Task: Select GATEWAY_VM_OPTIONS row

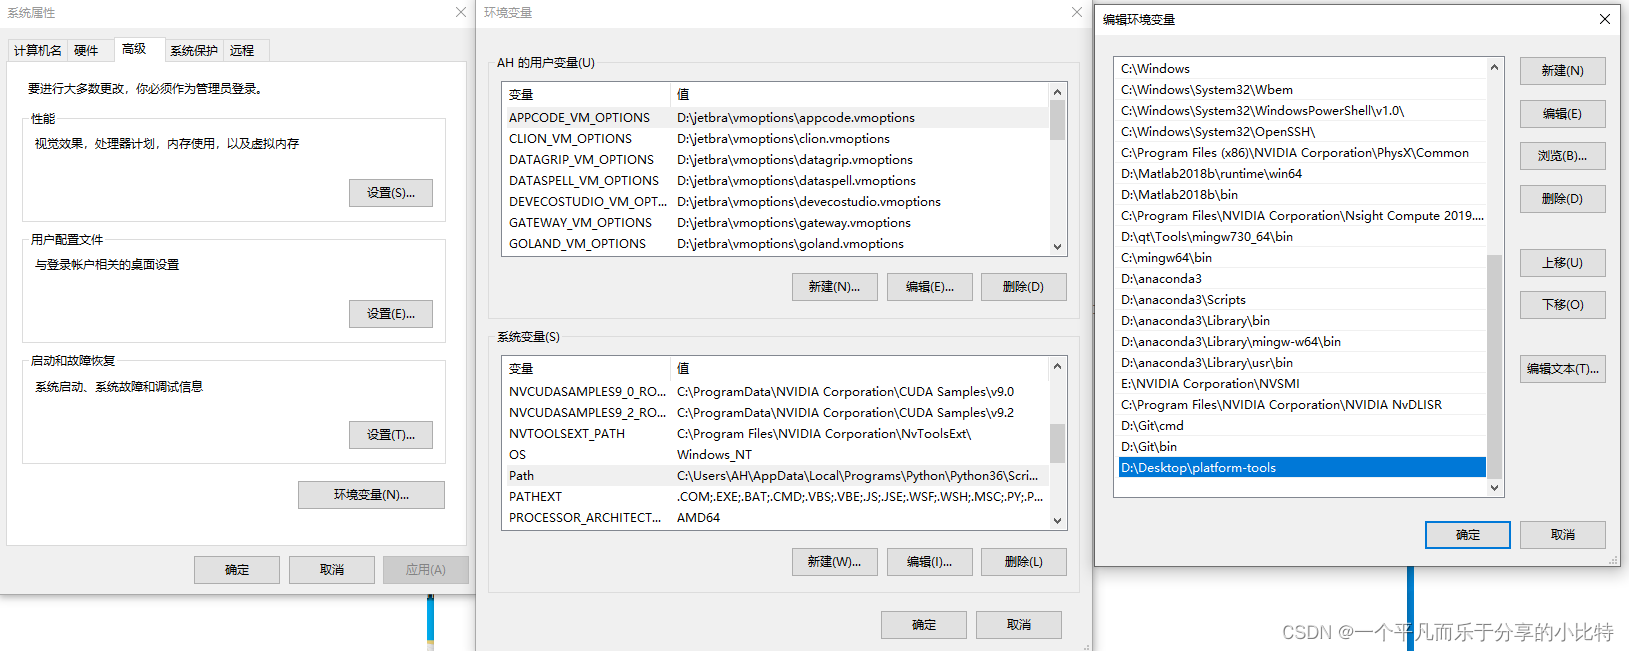Action: (x=776, y=222)
